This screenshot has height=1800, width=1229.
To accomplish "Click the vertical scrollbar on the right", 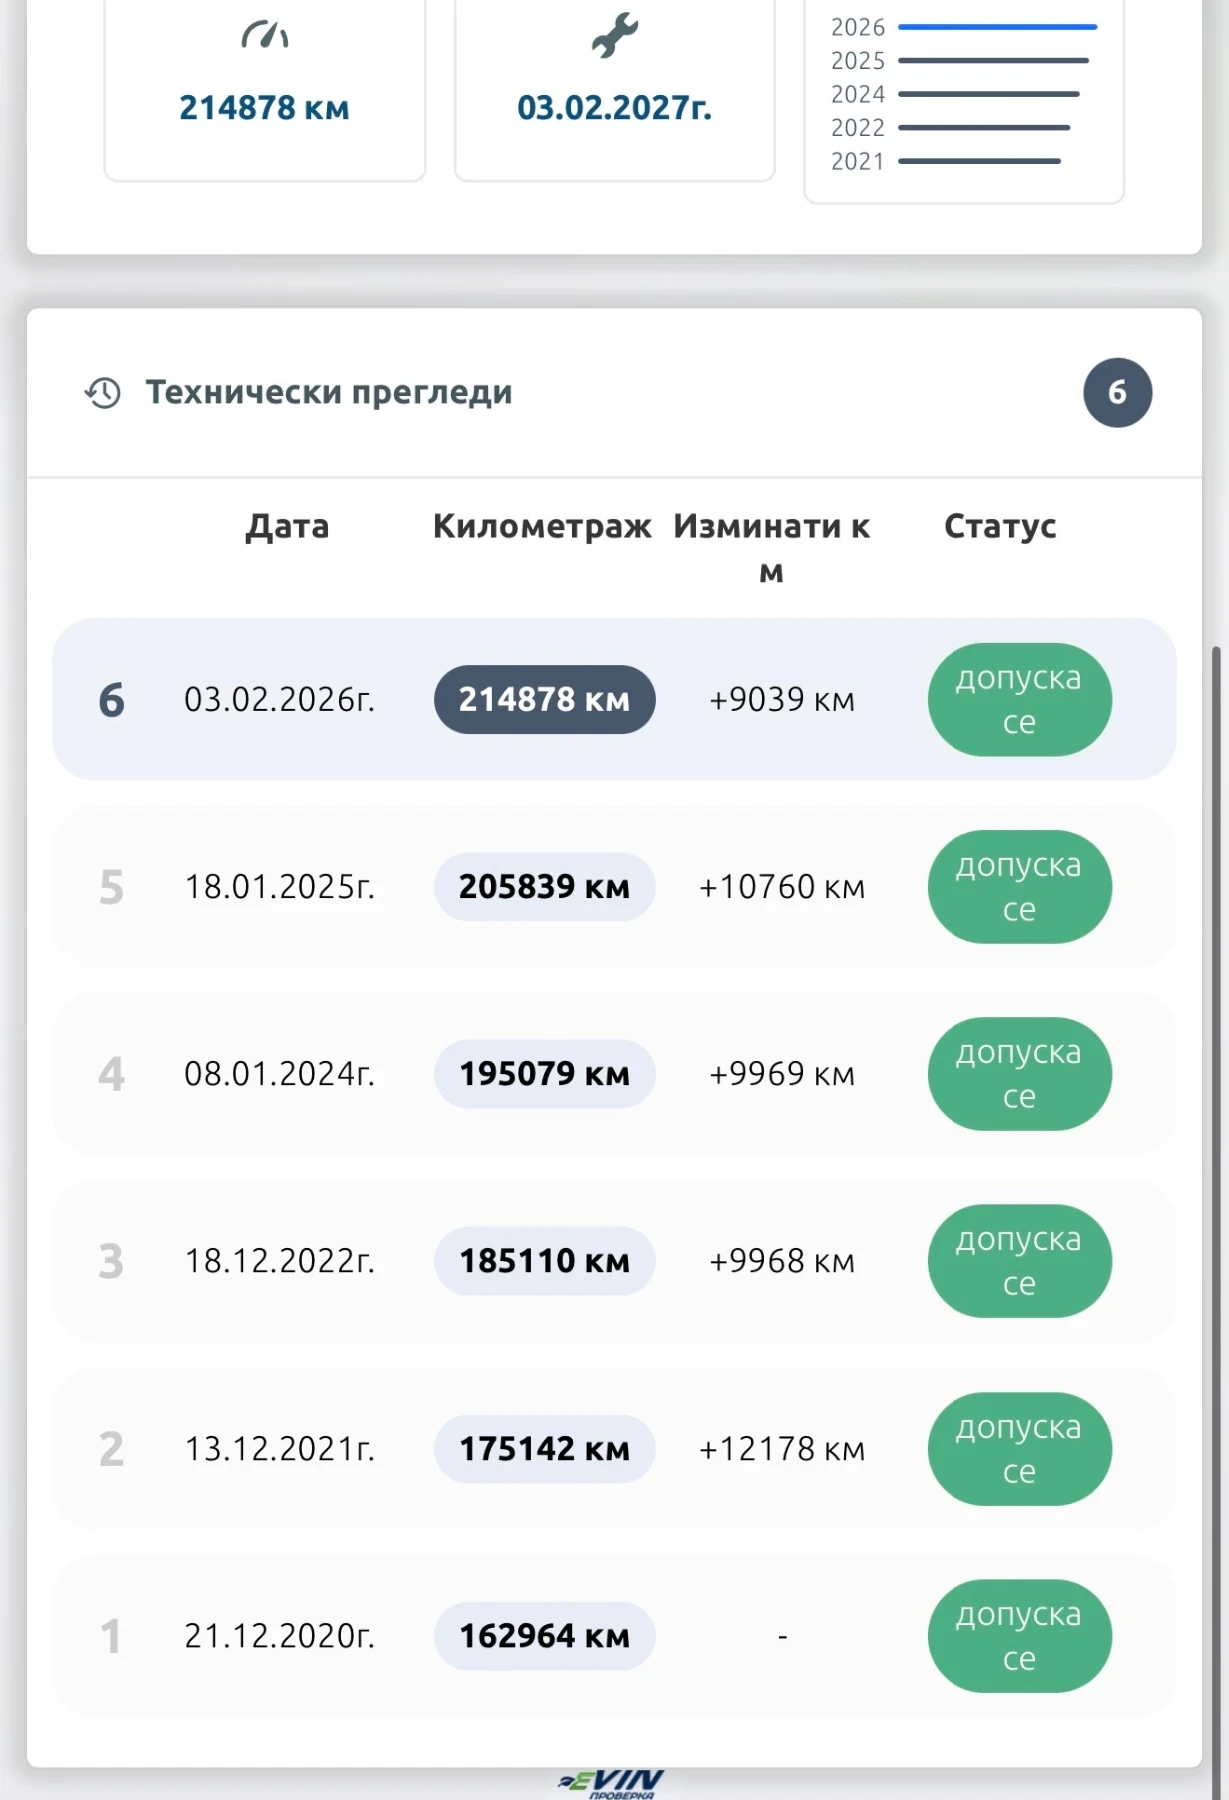I will [x=1216, y=1200].
